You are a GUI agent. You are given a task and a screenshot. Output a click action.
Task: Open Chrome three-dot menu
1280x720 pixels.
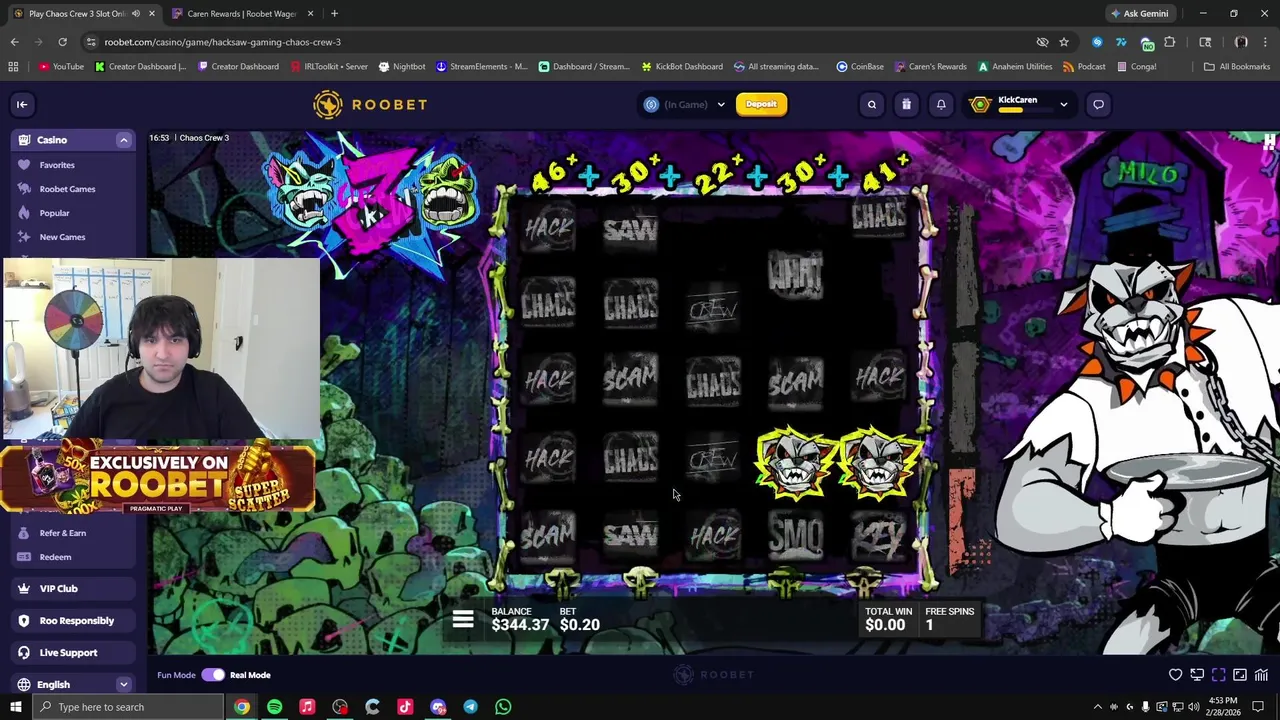pos(1265,42)
